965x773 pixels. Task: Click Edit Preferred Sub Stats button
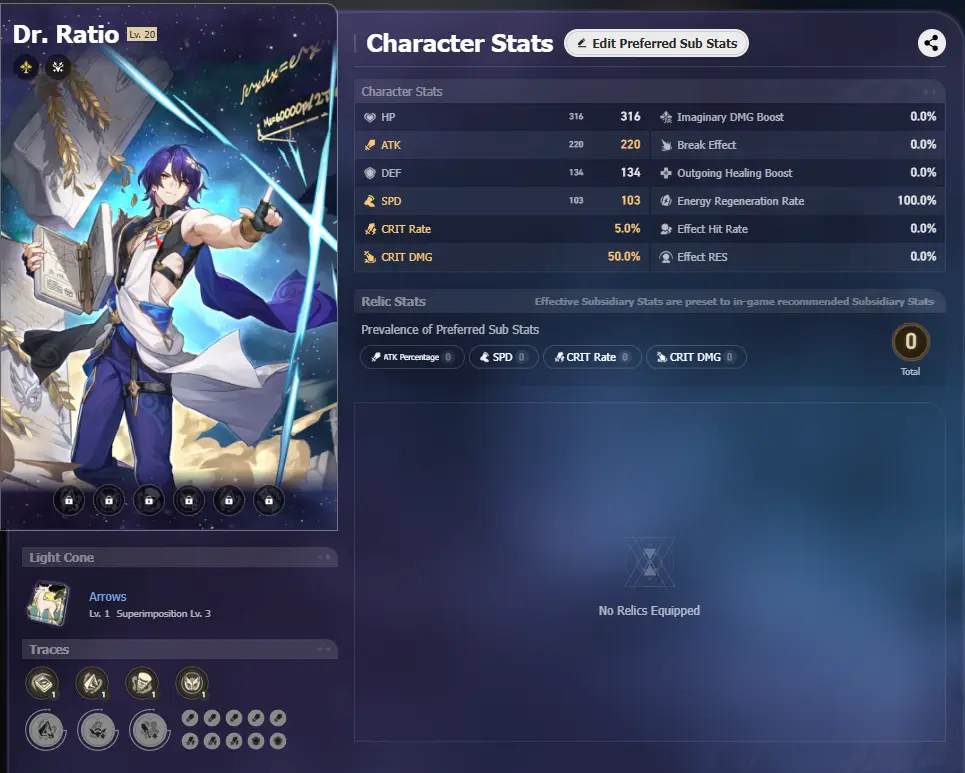pyautogui.click(x=656, y=43)
